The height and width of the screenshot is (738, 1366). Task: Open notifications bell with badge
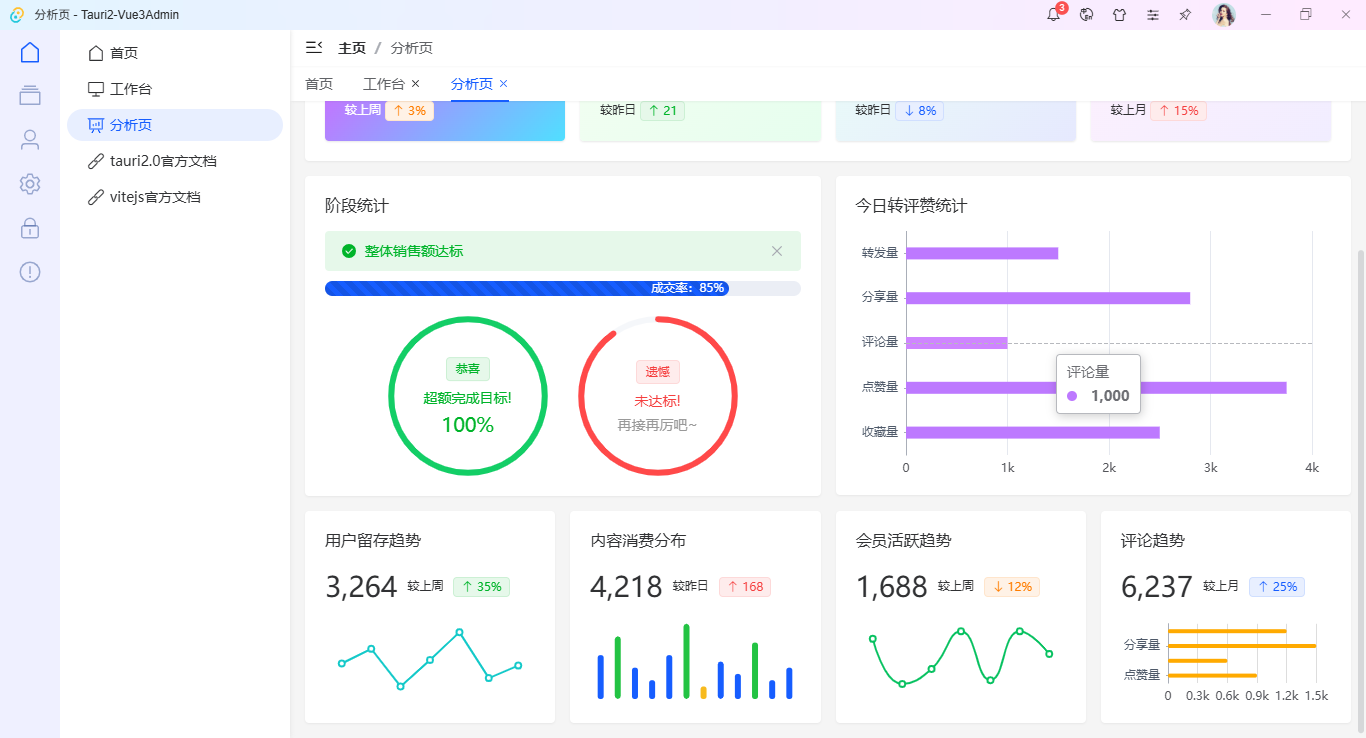coord(1053,15)
